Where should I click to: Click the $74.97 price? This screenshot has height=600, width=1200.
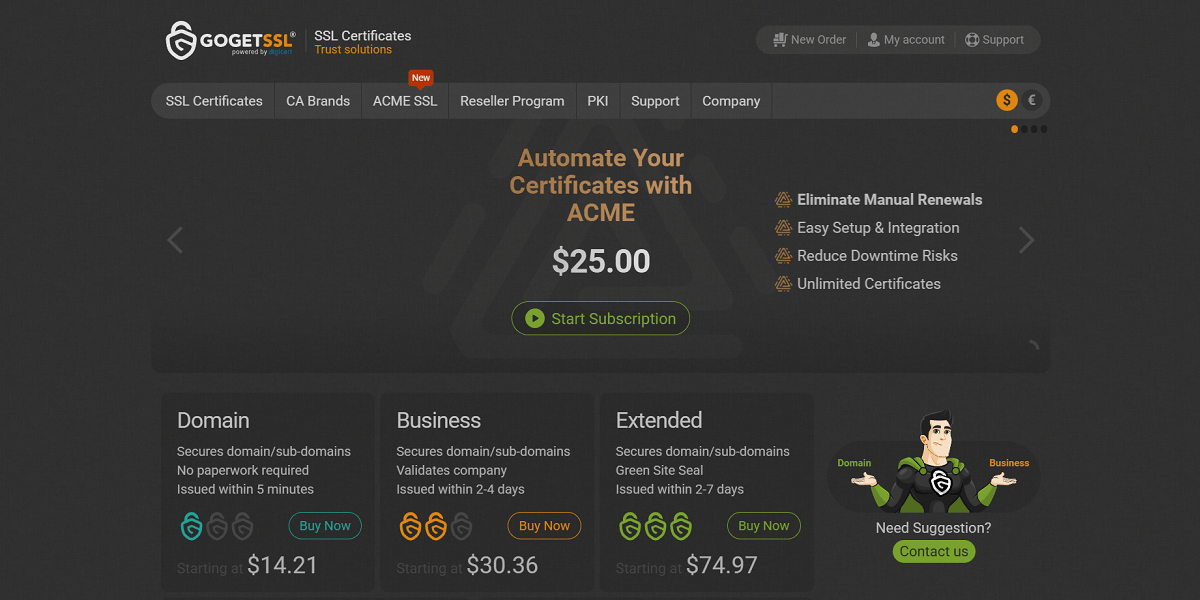(x=722, y=565)
